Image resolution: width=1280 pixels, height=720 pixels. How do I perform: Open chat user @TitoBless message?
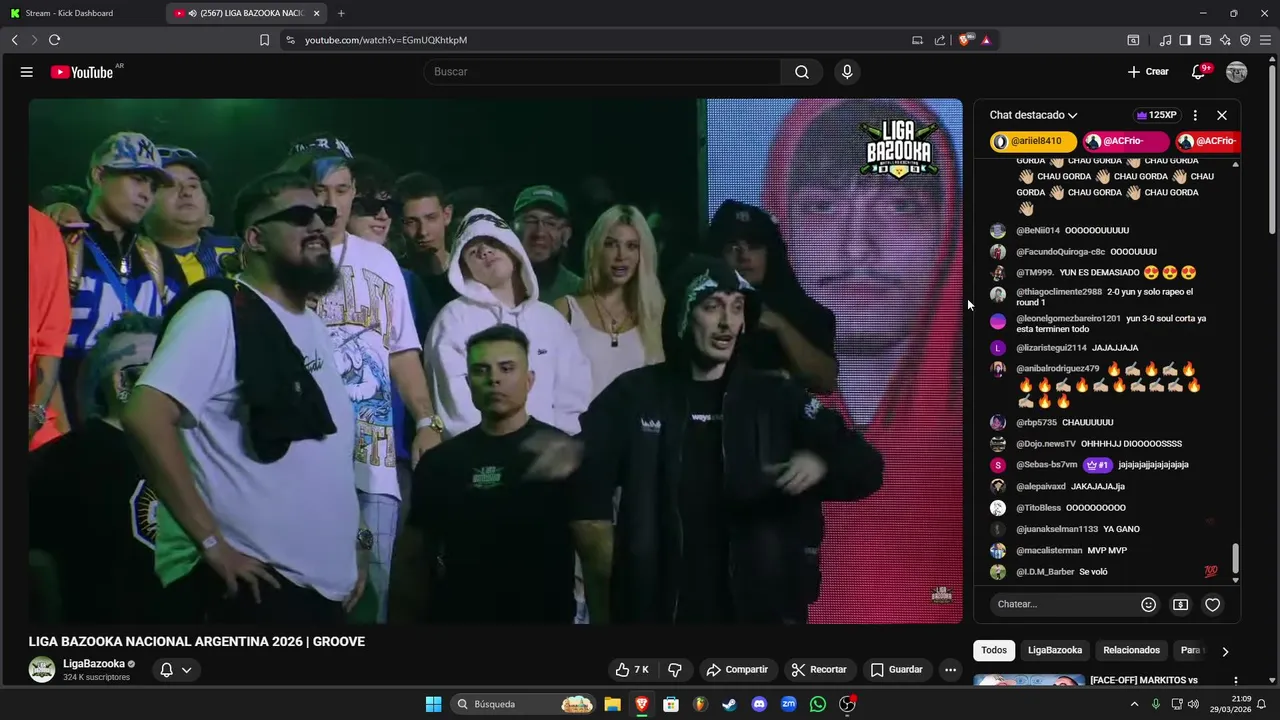[1071, 508]
